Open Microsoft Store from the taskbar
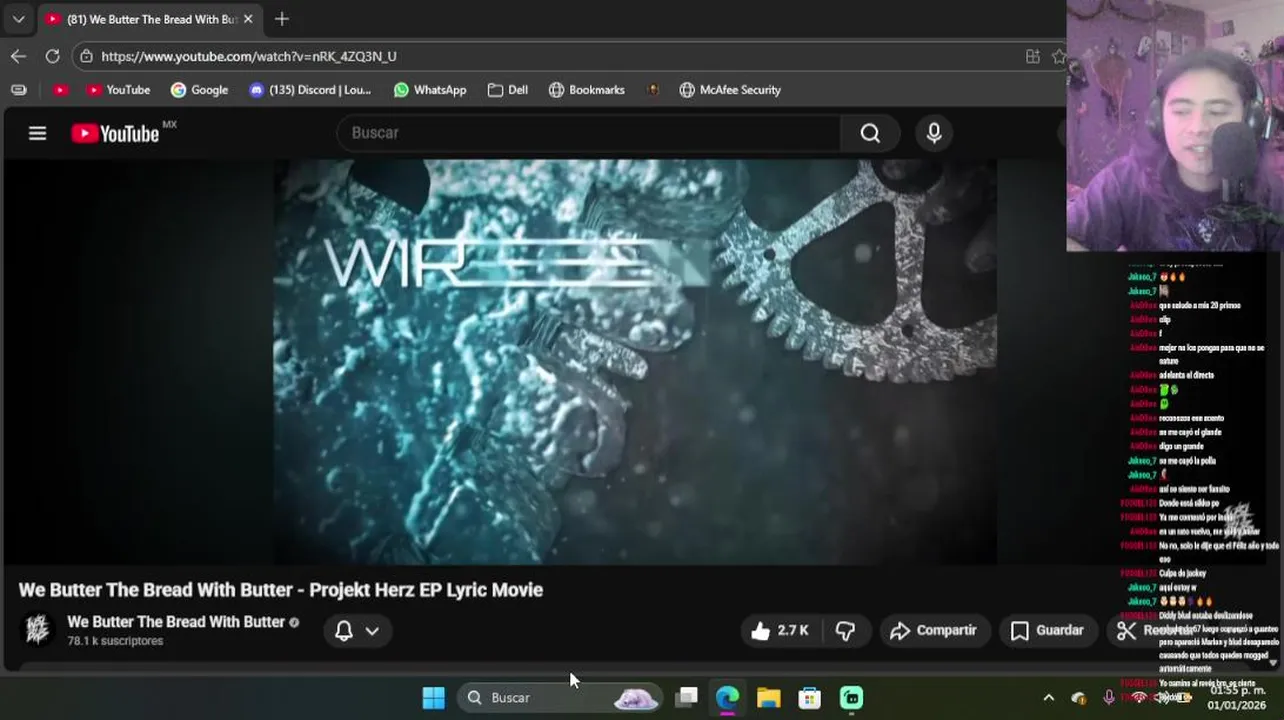The width and height of the screenshot is (1284, 720). [x=809, y=697]
